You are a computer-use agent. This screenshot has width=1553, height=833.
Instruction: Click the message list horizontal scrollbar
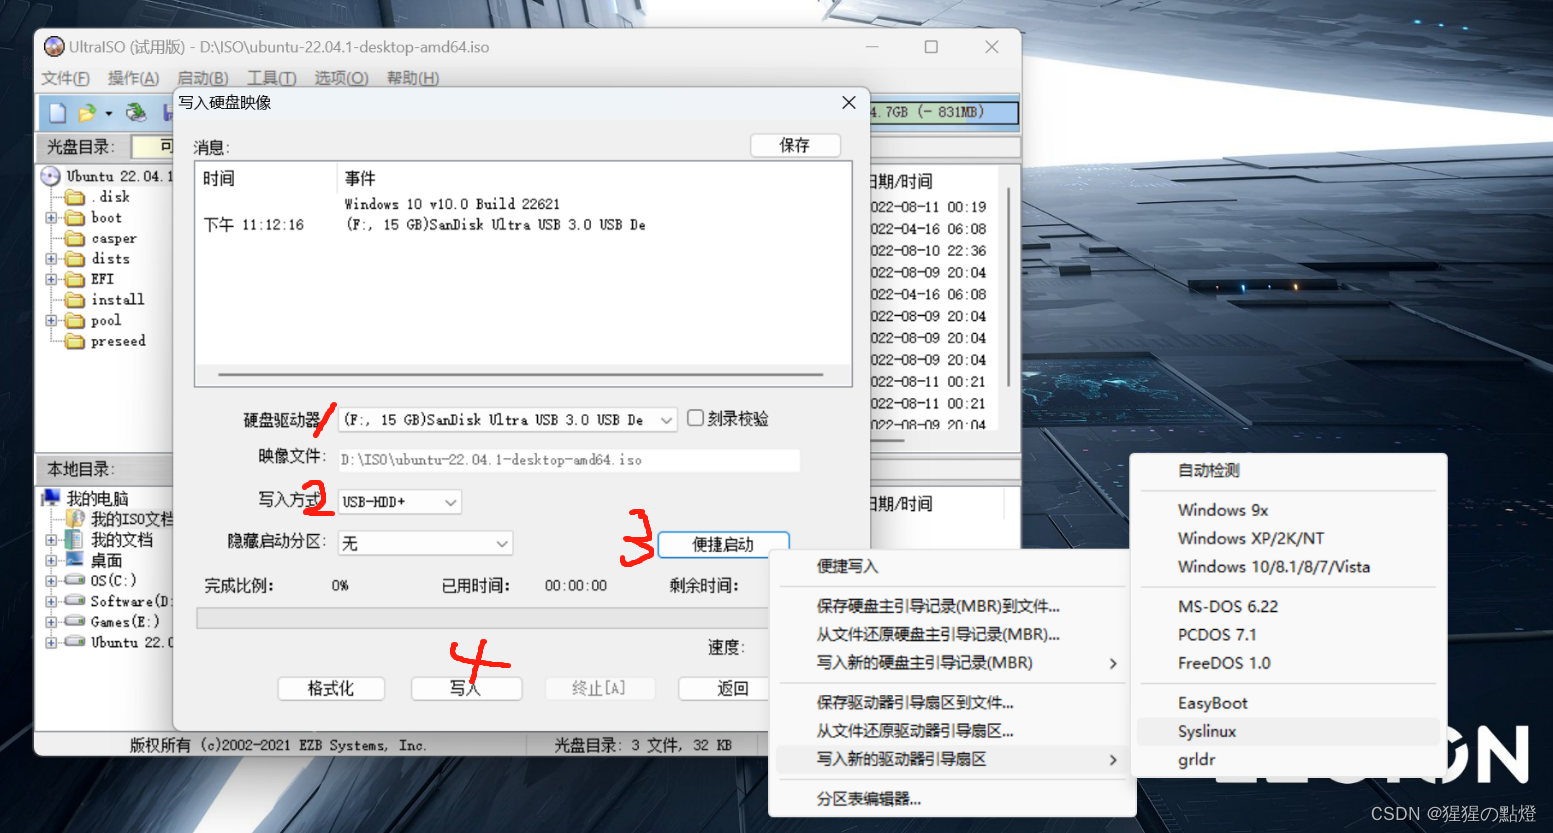pyautogui.click(x=521, y=375)
